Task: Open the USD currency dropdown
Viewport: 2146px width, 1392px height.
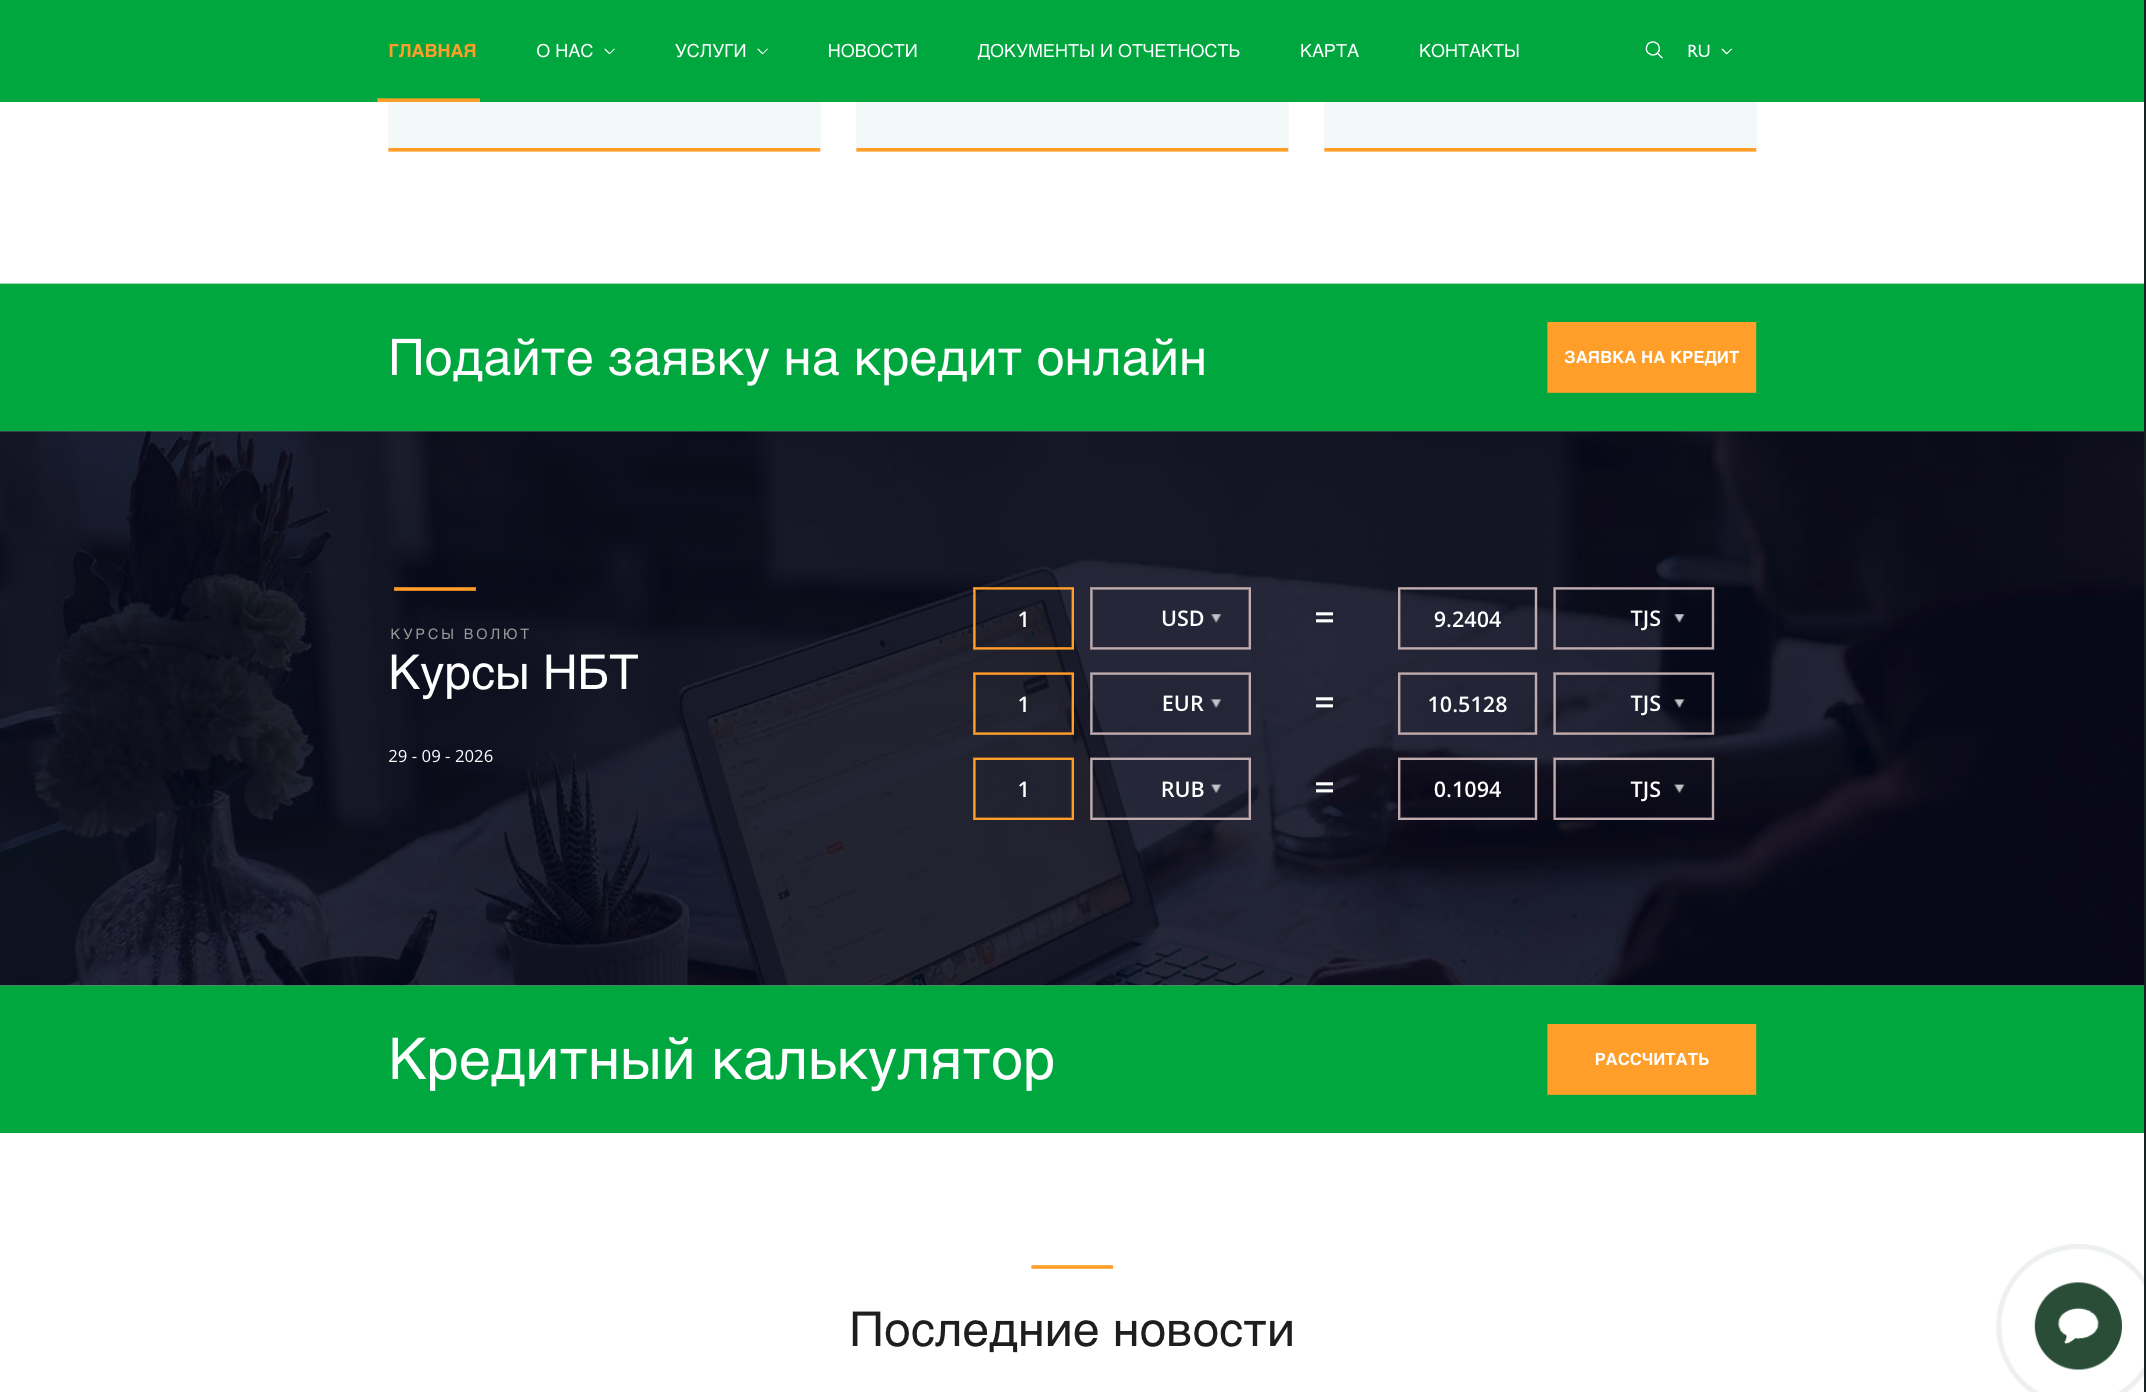Action: pyautogui.click(x=1170, y=618)
